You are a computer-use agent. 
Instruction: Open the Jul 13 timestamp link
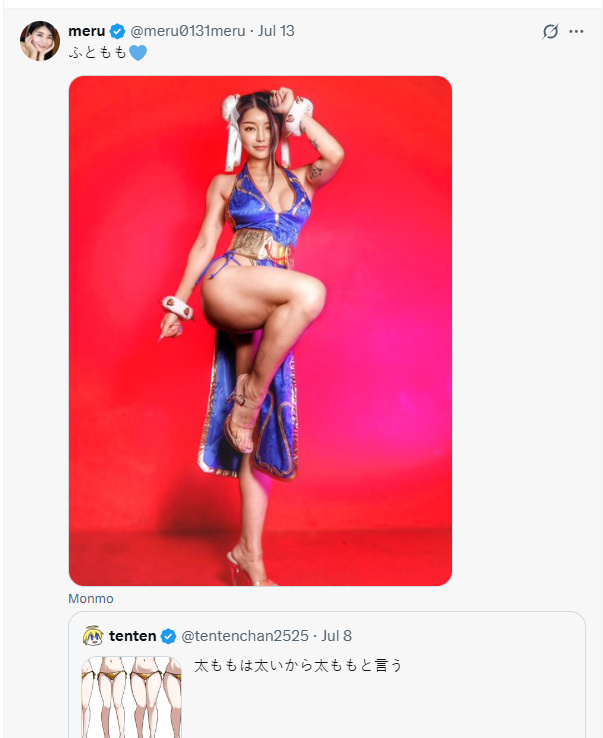coord(276,31)
